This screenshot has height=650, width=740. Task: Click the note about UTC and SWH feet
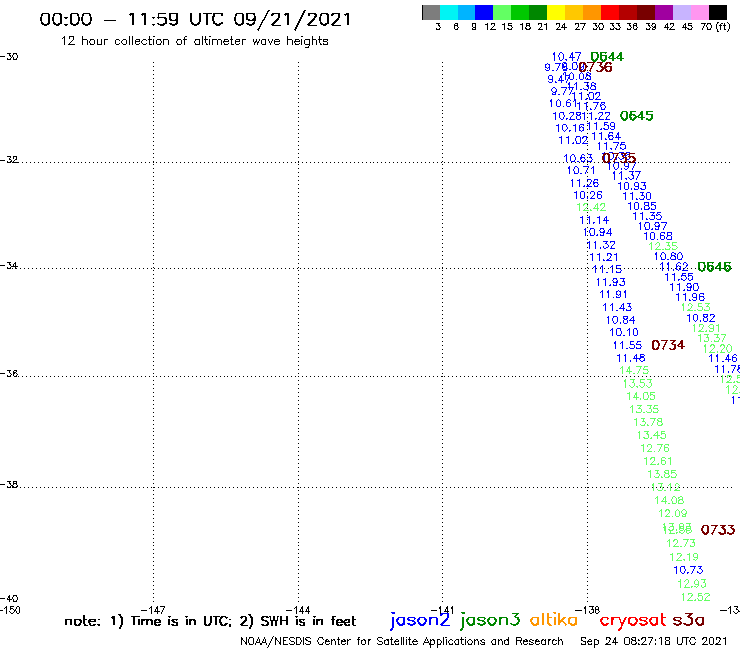click(x=210, y=621)
